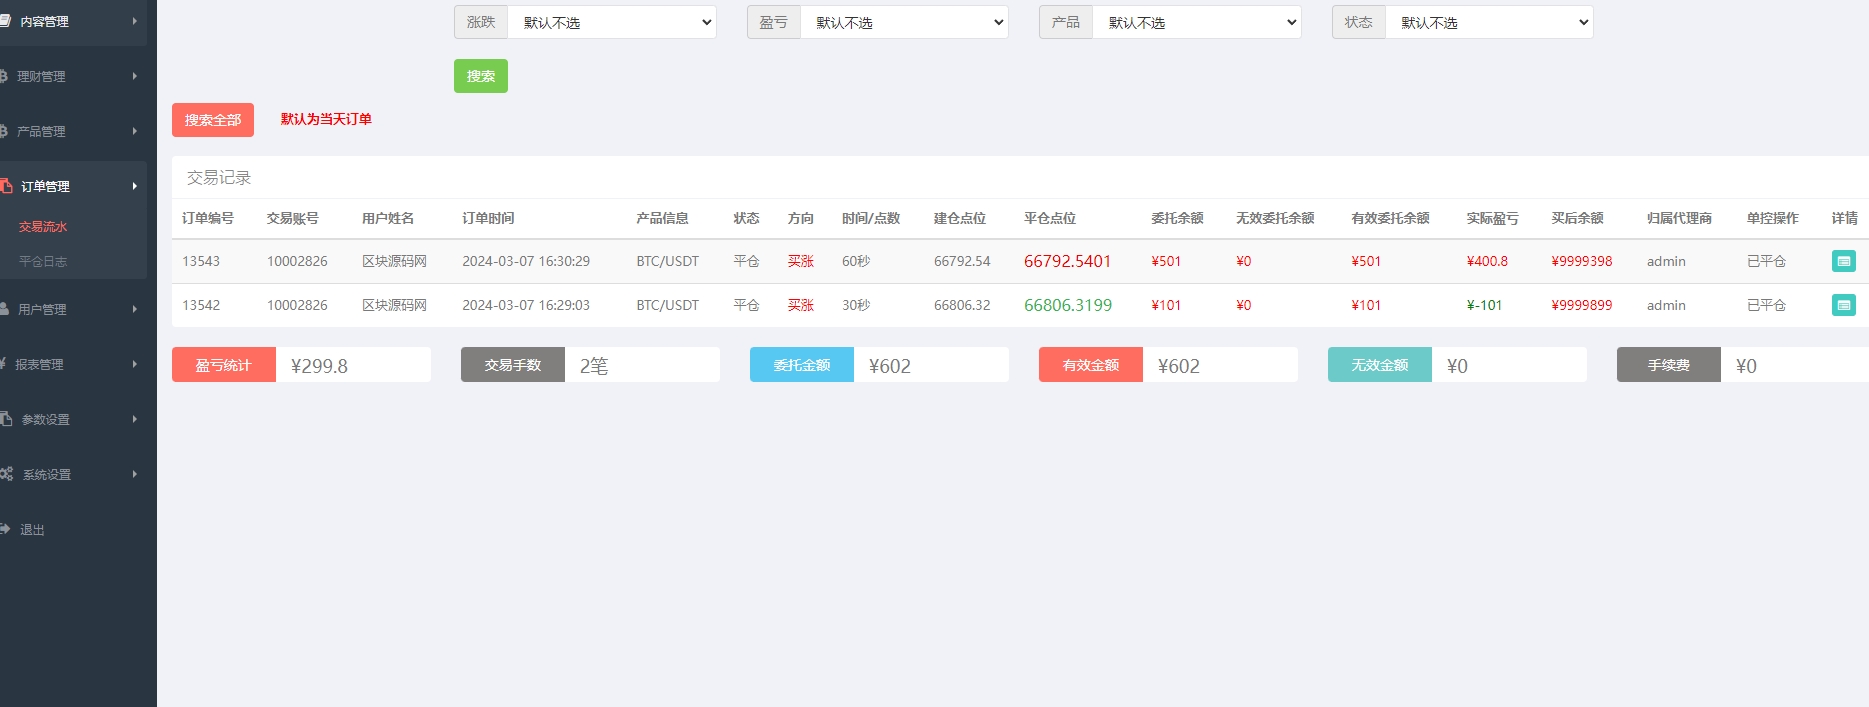Click balance ¥9999398
This screenshot has height=707, width=1869.
coord(1582,261)
